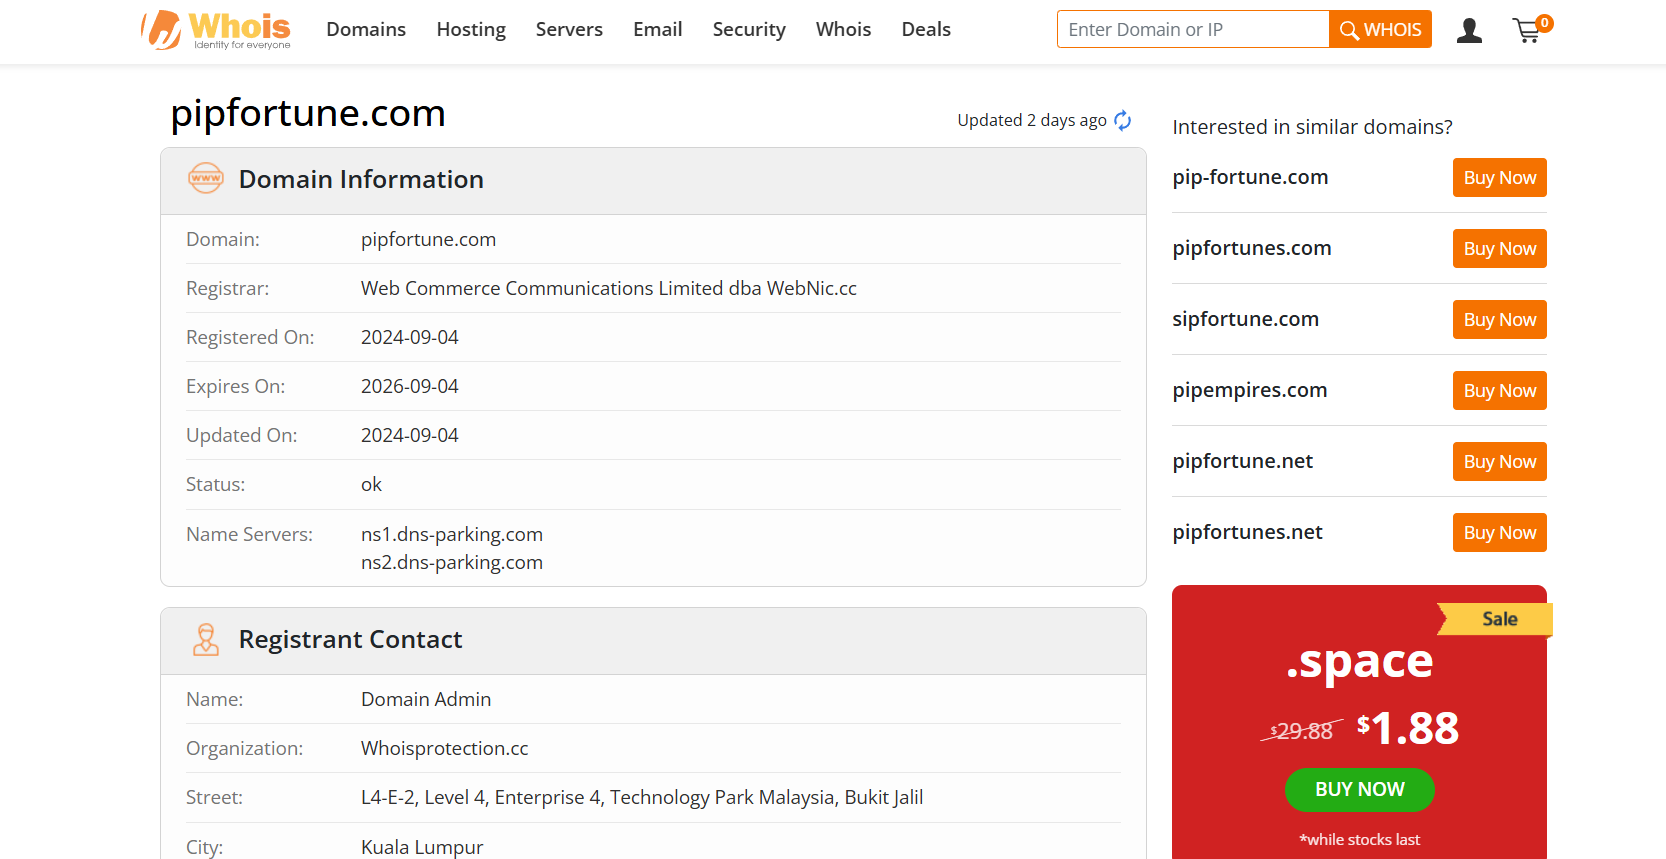Click the street address value

click(642, 797)
